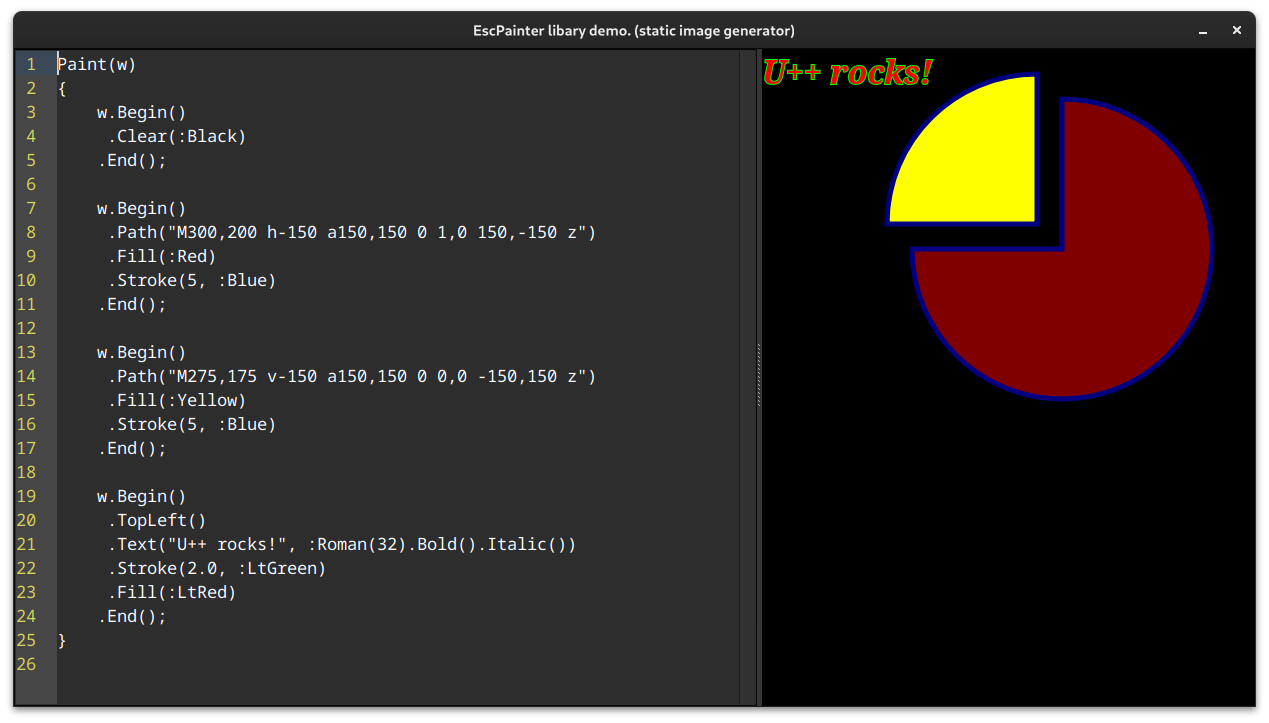Click '.End();' on line 11
1269x723 pixels.
pos(132,304)
